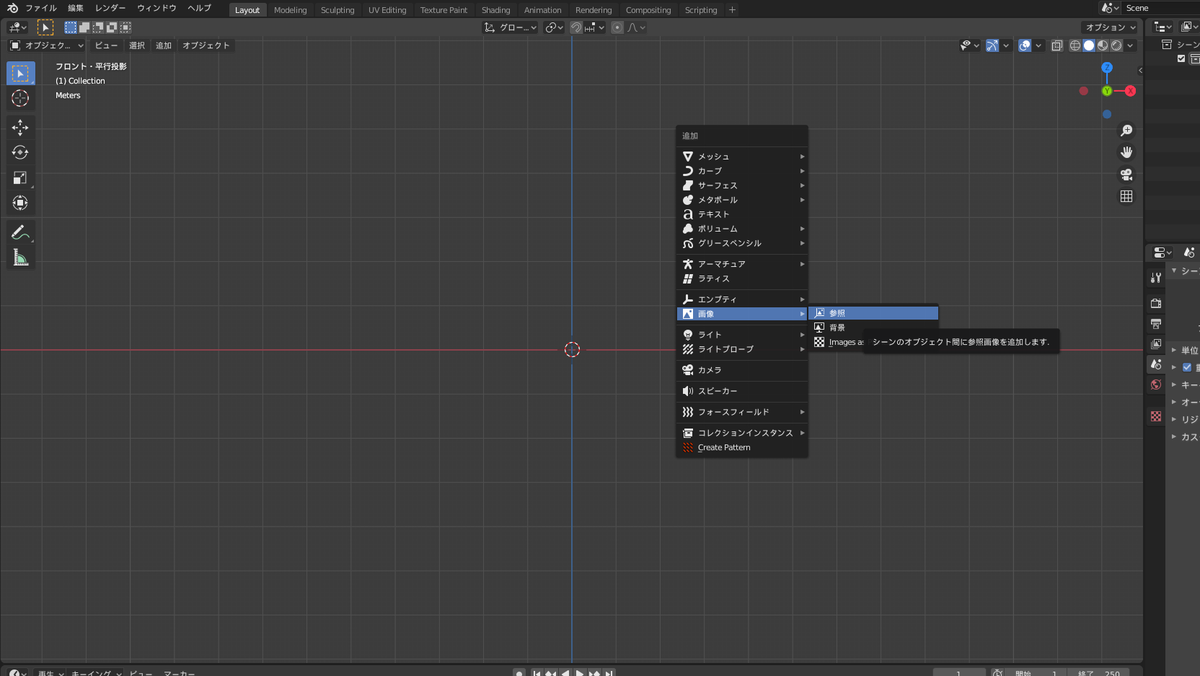Viewport: 1200px width, 676px height.
Task: Activate the Move tool
Action: click(x=20, y=127)
